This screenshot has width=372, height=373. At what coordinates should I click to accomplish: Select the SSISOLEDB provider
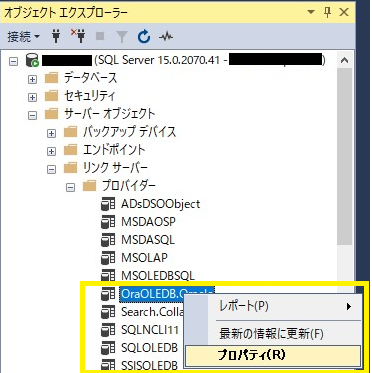click(x=149, y=365)
